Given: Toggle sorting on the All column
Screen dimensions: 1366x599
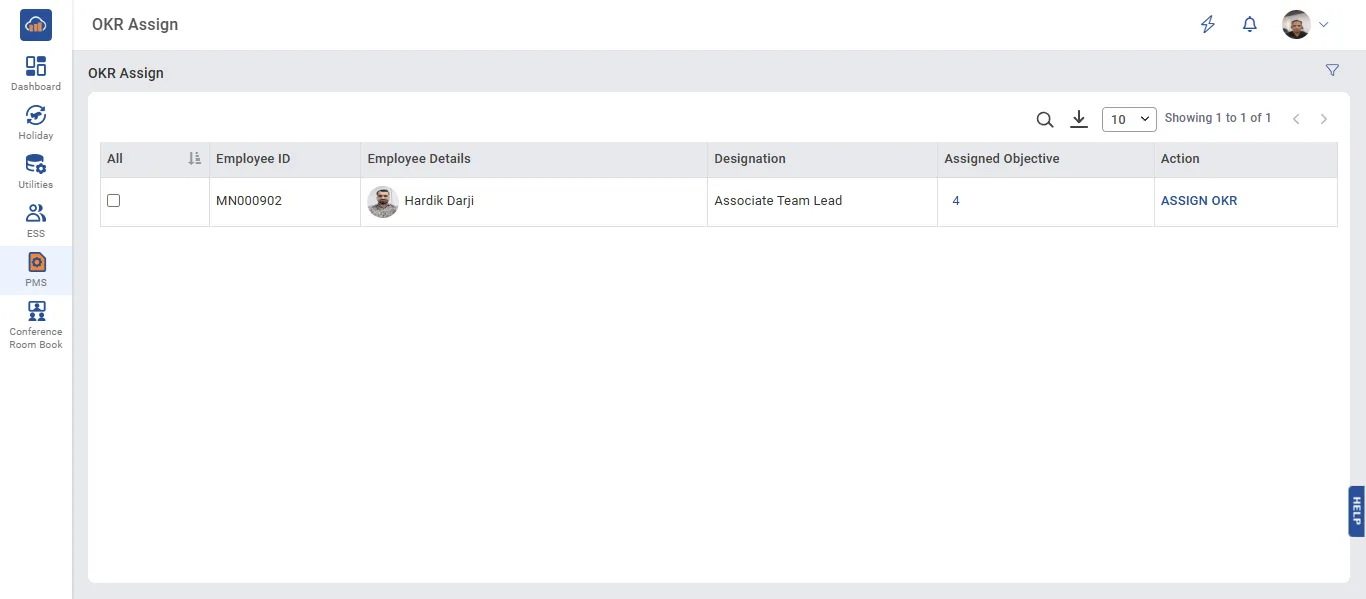Looking at the screenshot, I should (193, 158).
